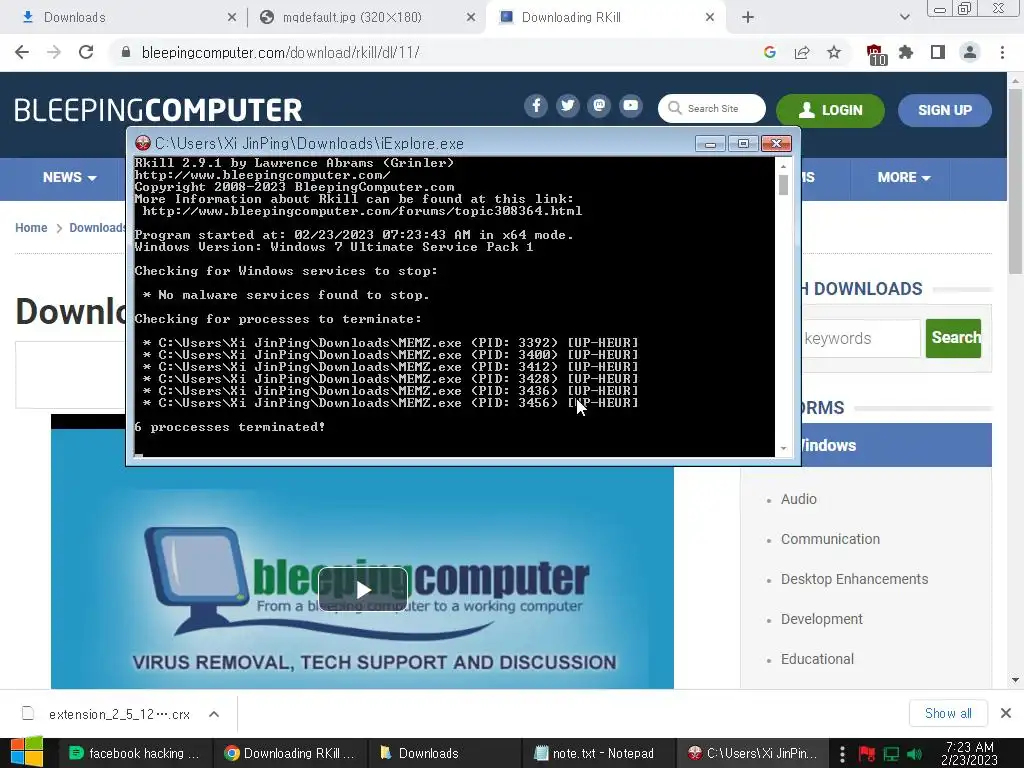Click console scrollbar up arrow

tap(783, 167)
